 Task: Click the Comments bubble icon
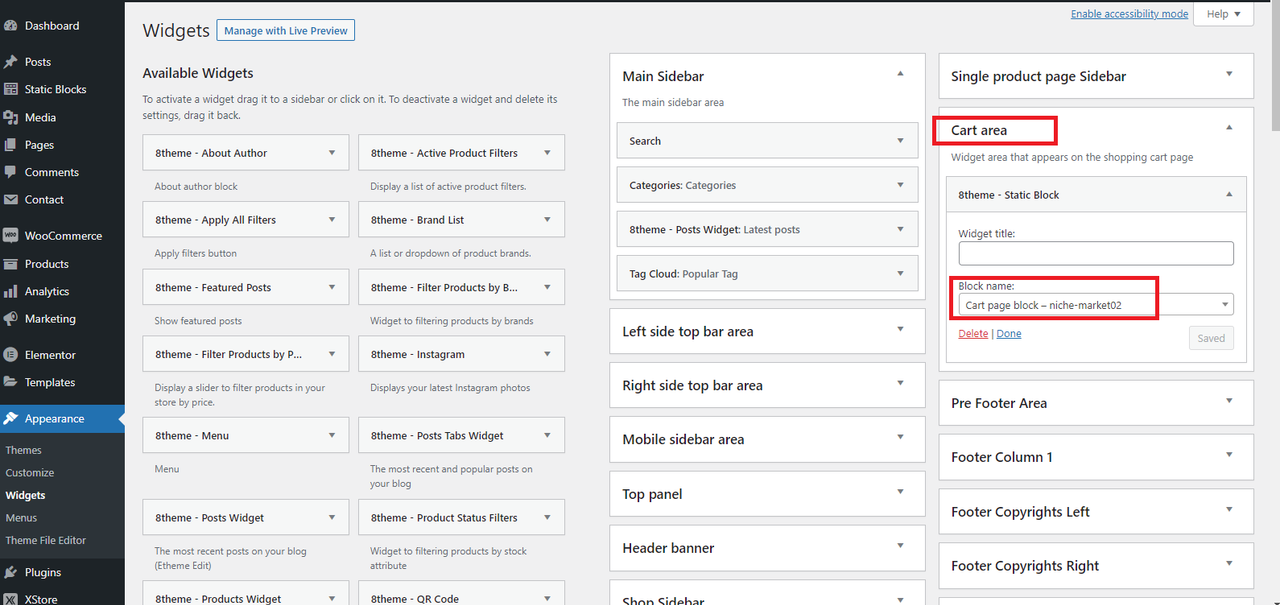tap(10, 172)
